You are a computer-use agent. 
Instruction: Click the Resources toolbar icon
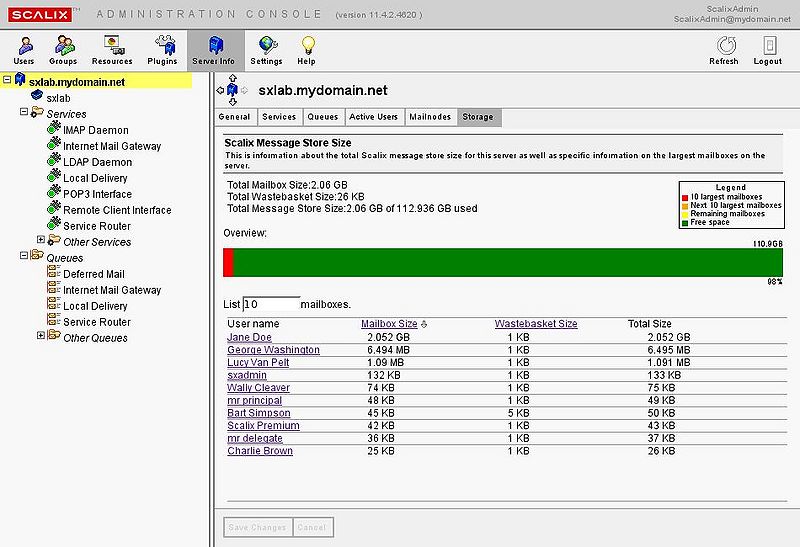(x=112, y=48)
